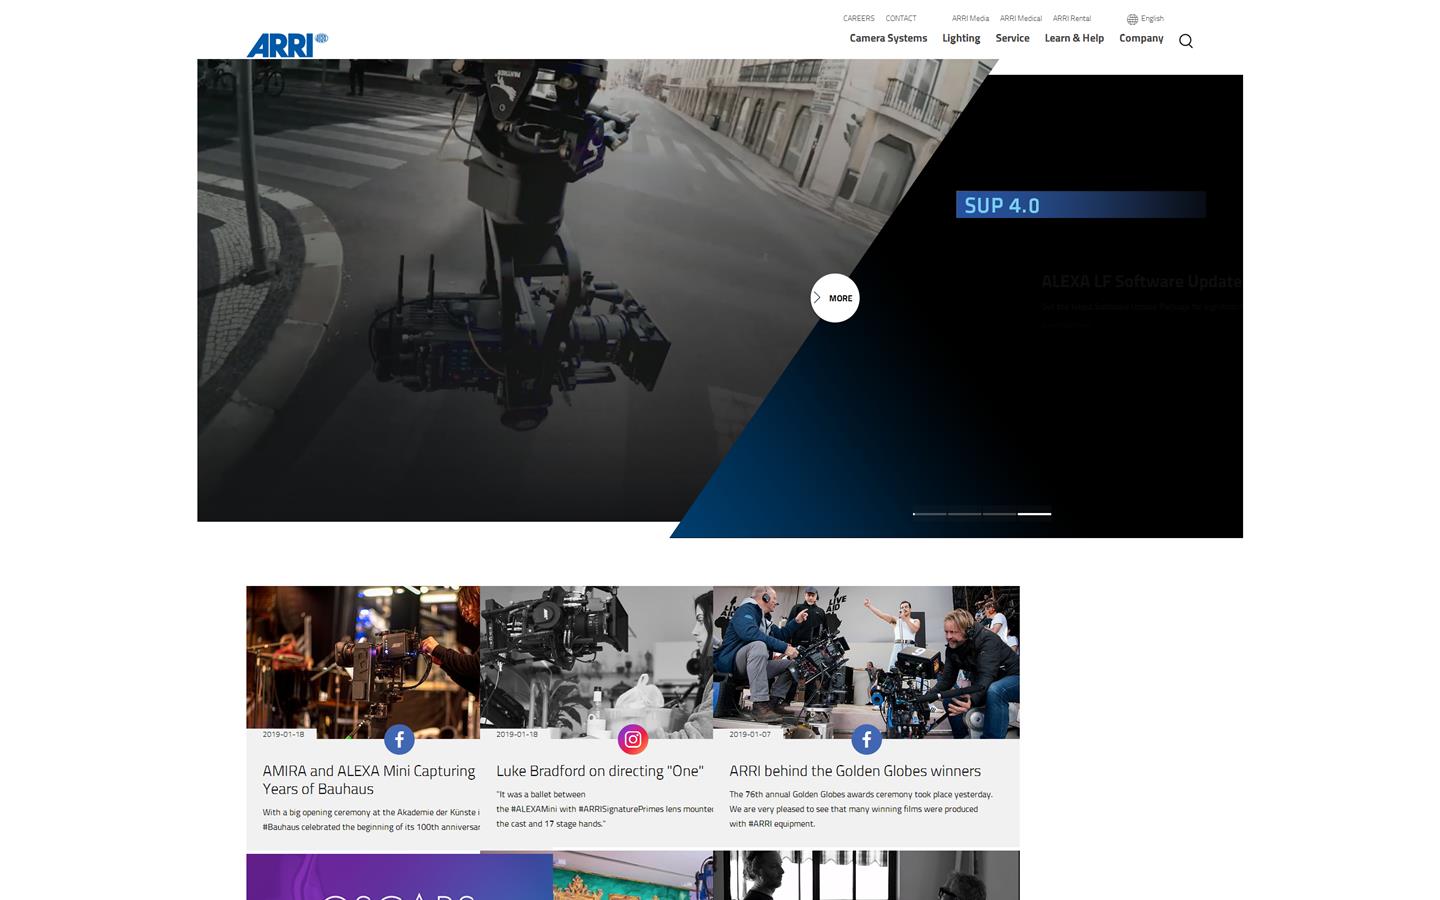Screen dimensions: 1440x900
Task: Open "ARRI behind the Golden Globes winners" article
Action: point(854,770)
